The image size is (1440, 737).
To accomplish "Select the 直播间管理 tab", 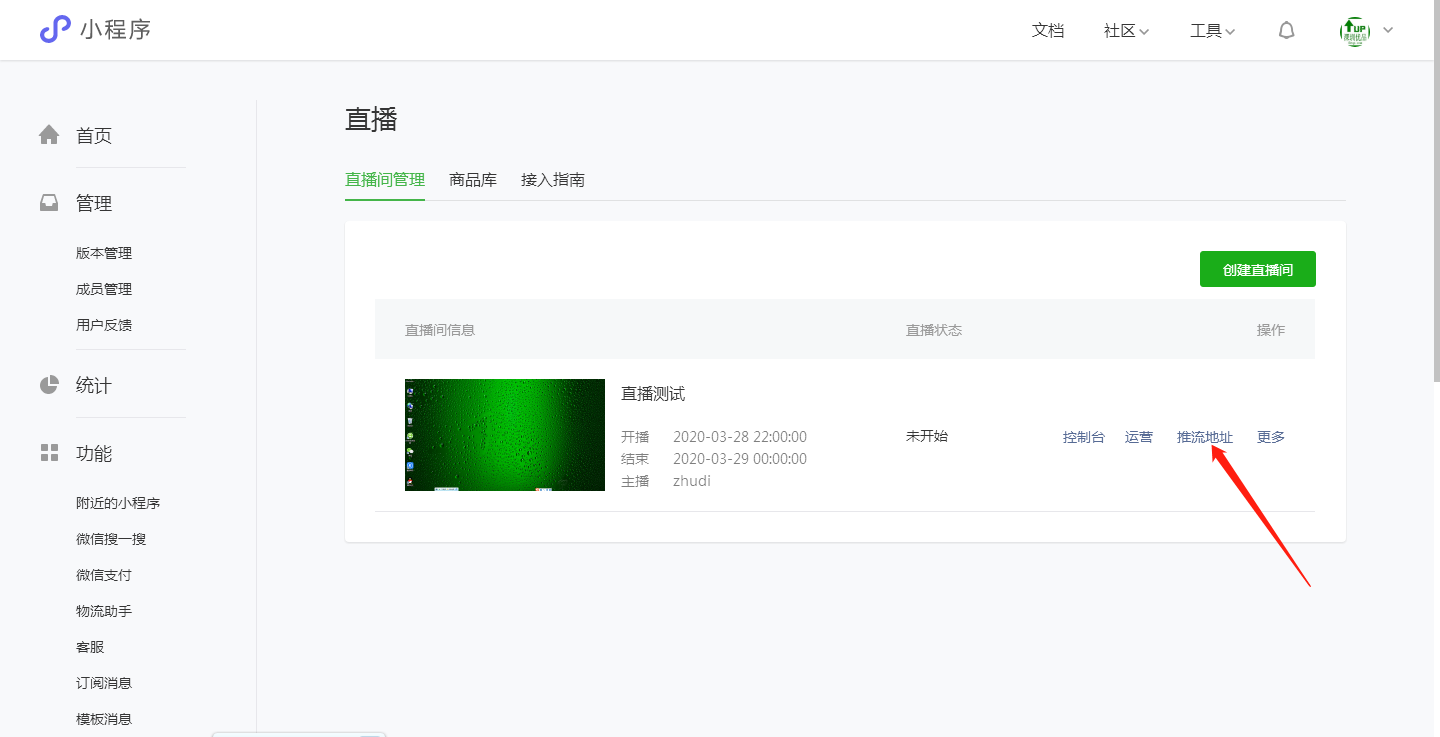I will click(385, 180).
